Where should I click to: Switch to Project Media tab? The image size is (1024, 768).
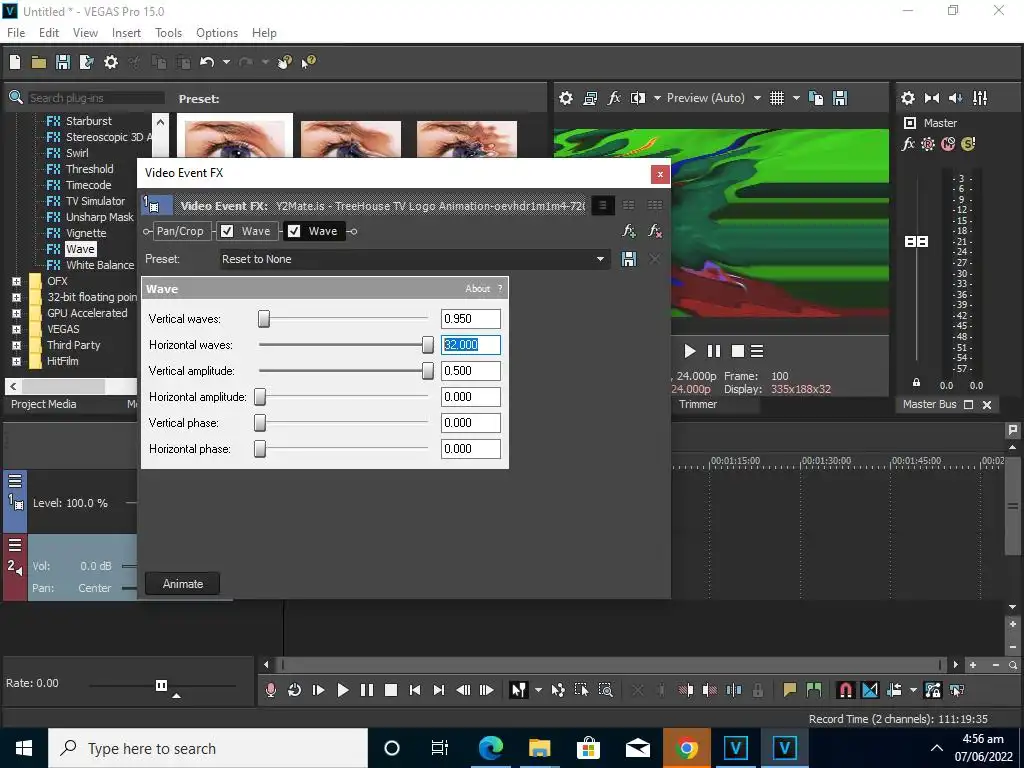tap(44, 404)
